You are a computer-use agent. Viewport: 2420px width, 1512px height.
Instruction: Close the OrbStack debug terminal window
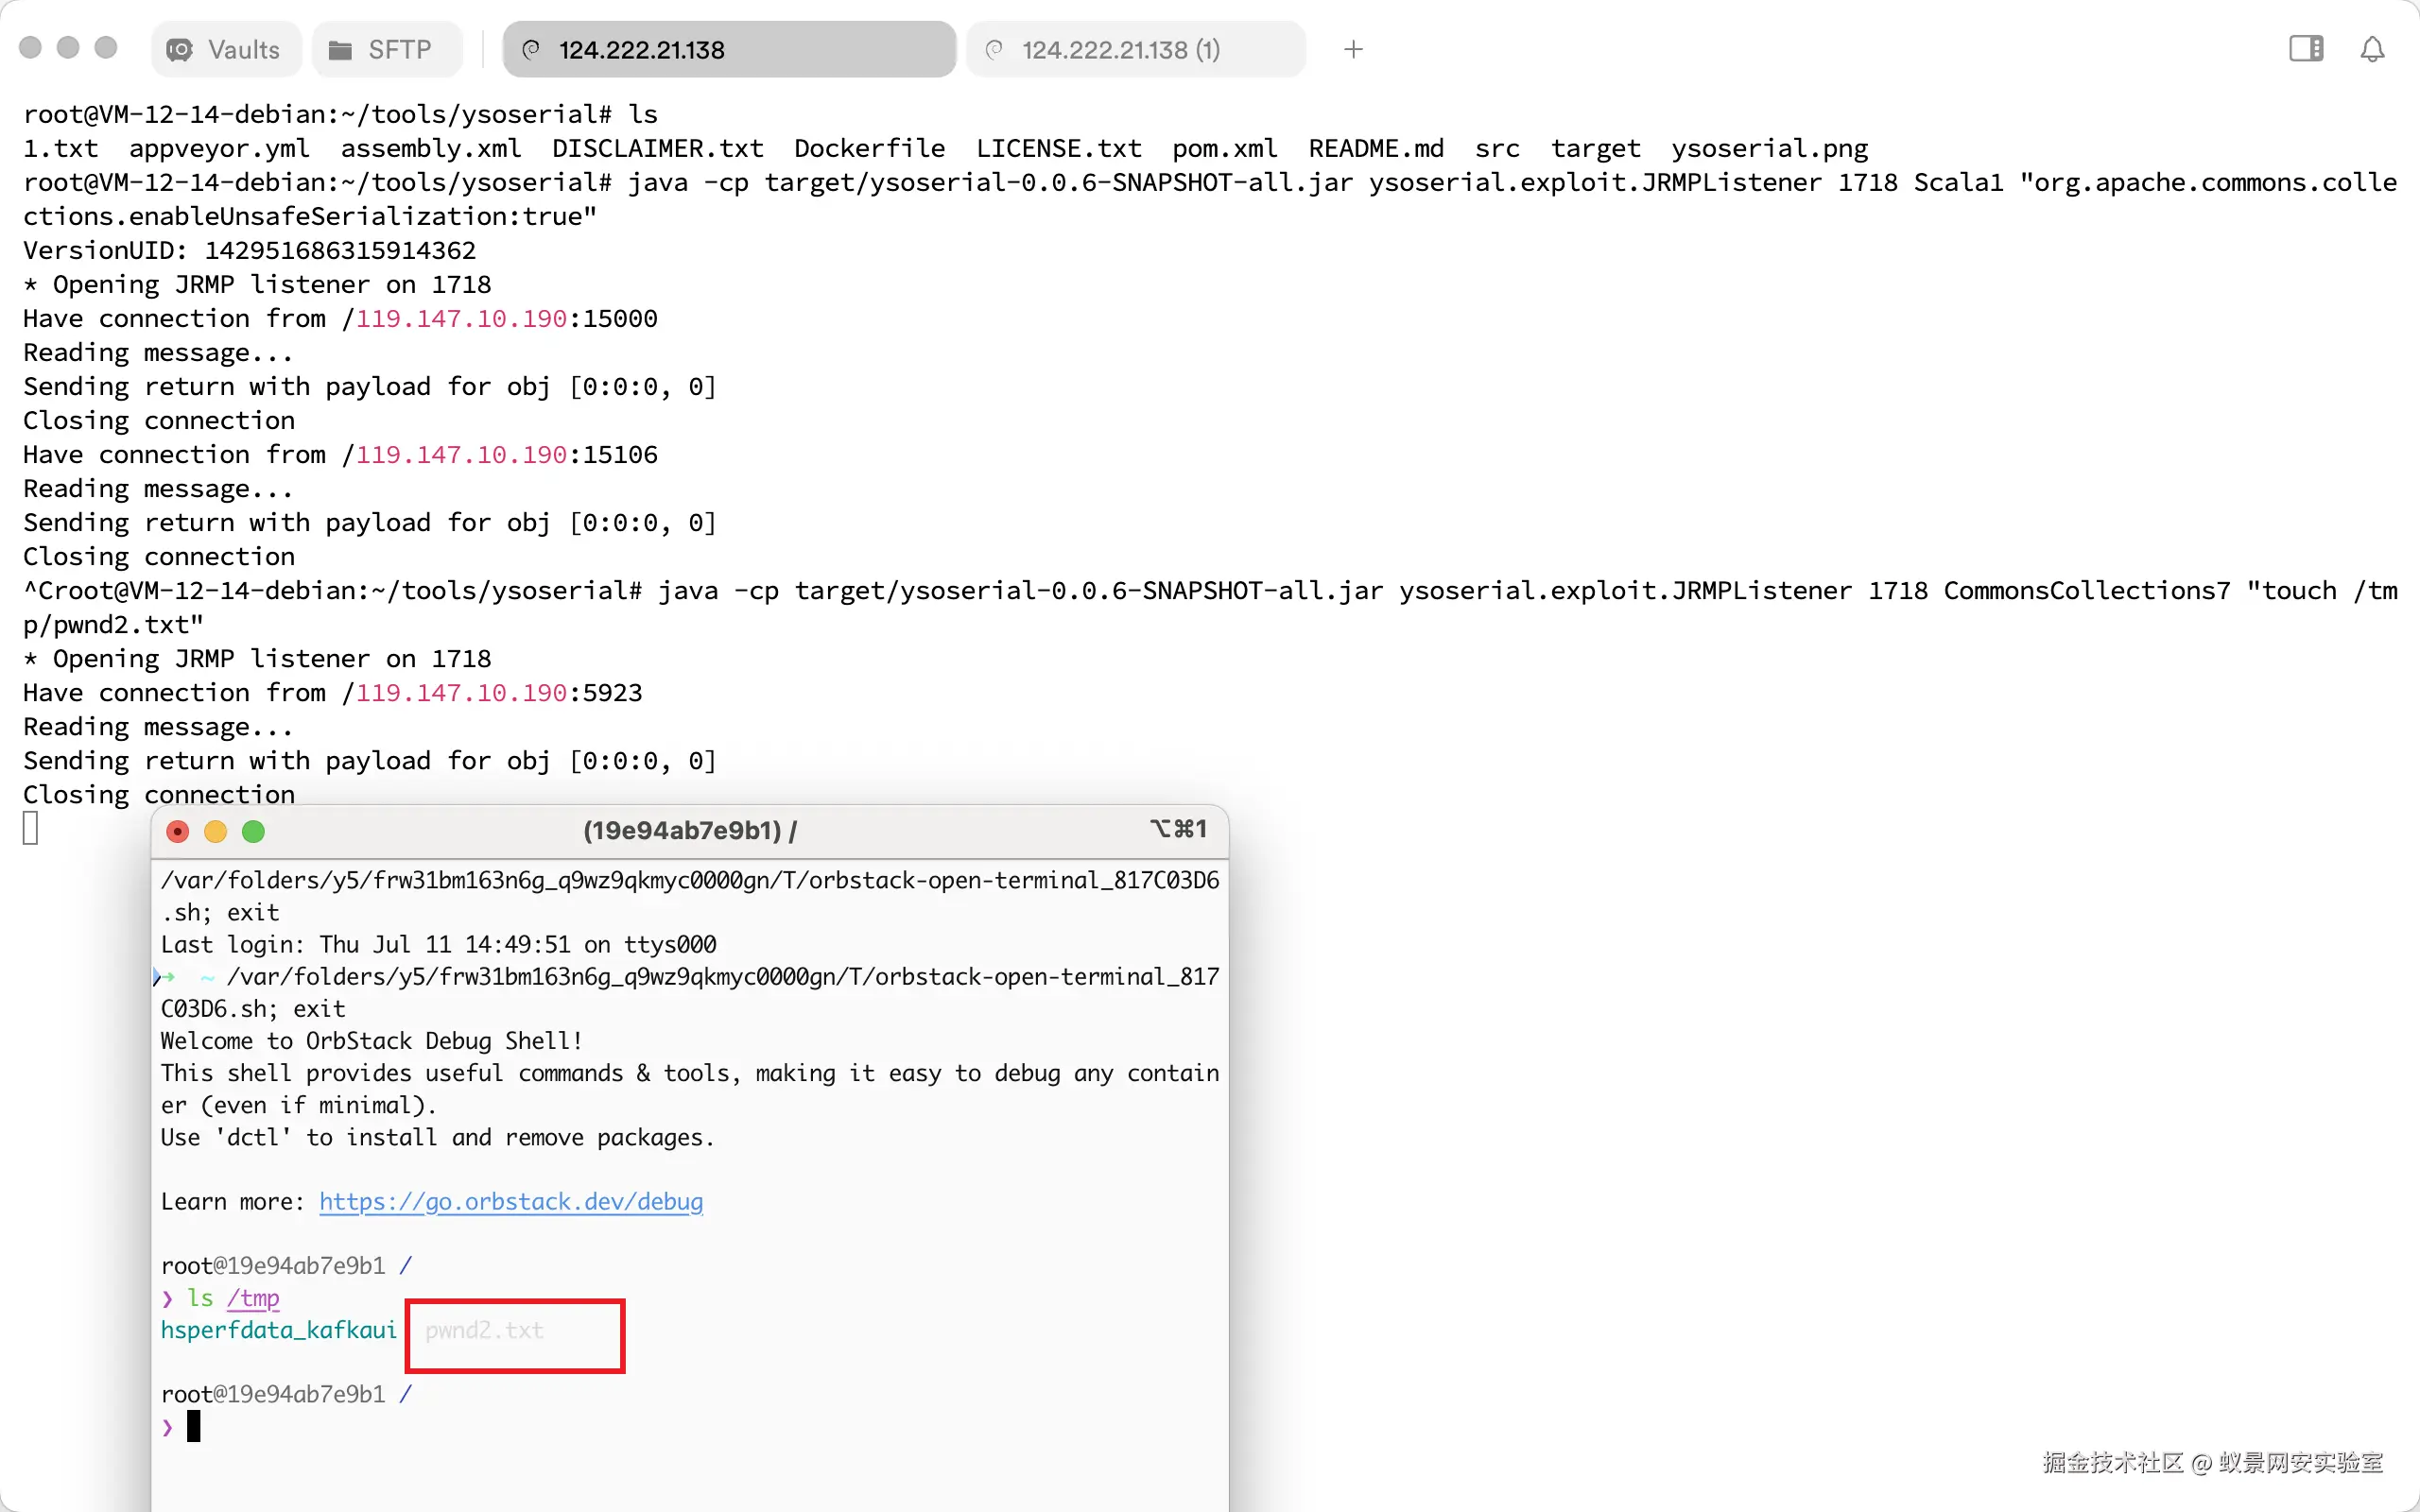[x=178, y=831]
